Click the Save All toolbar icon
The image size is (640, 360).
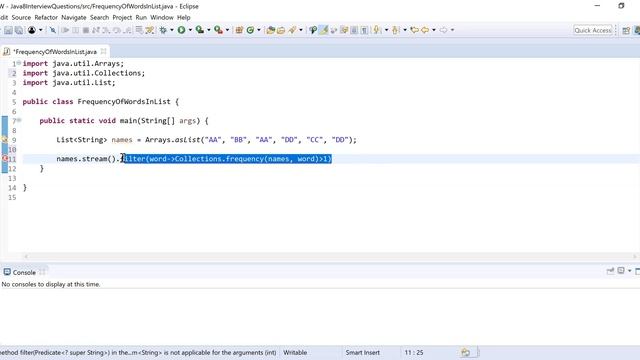point(19,30)
